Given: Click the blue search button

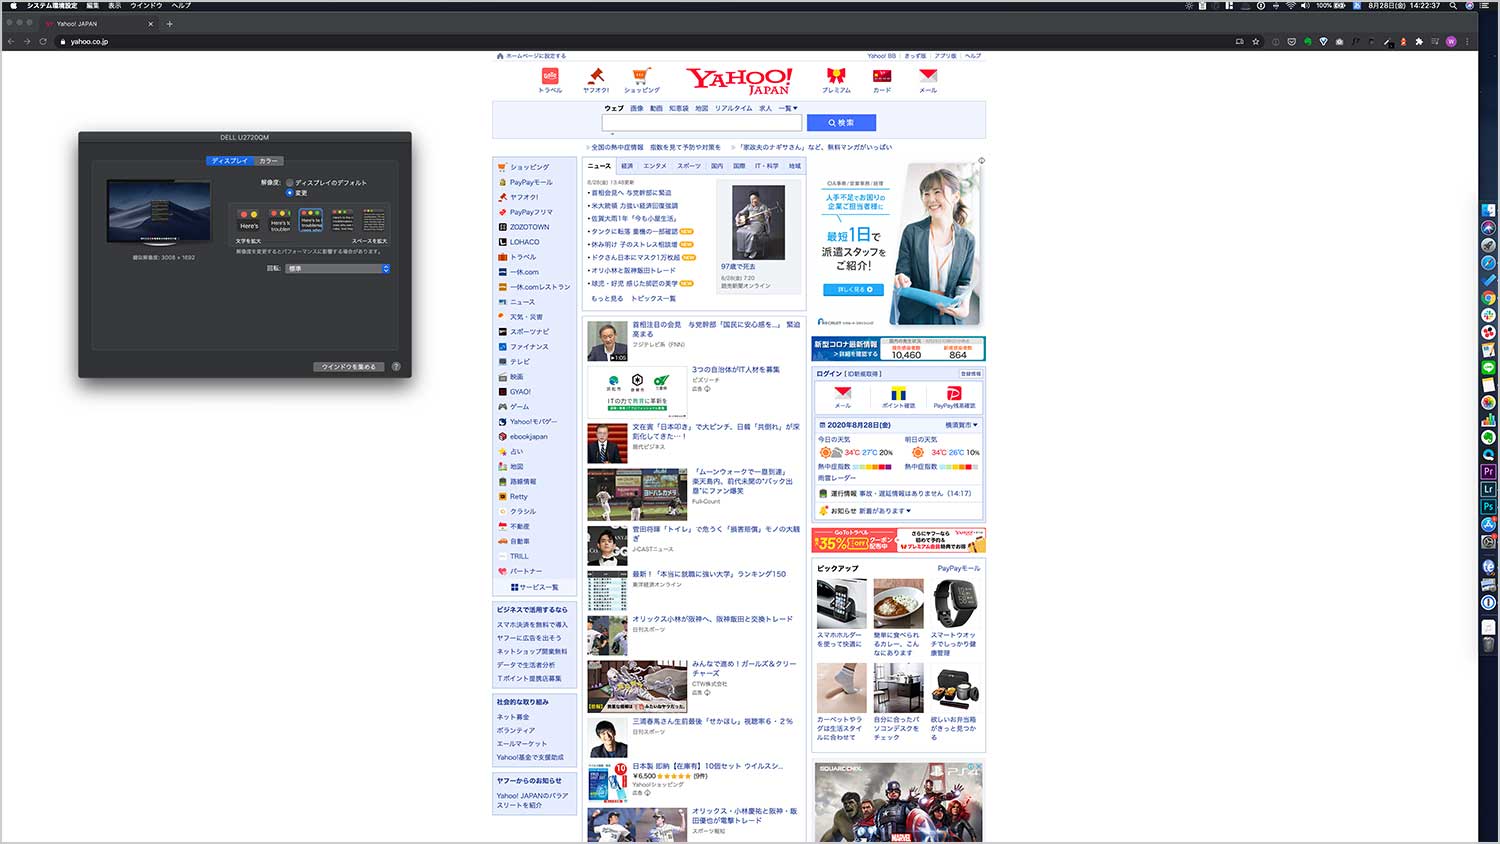Looking at the screenshot, I should click(841, 123).
